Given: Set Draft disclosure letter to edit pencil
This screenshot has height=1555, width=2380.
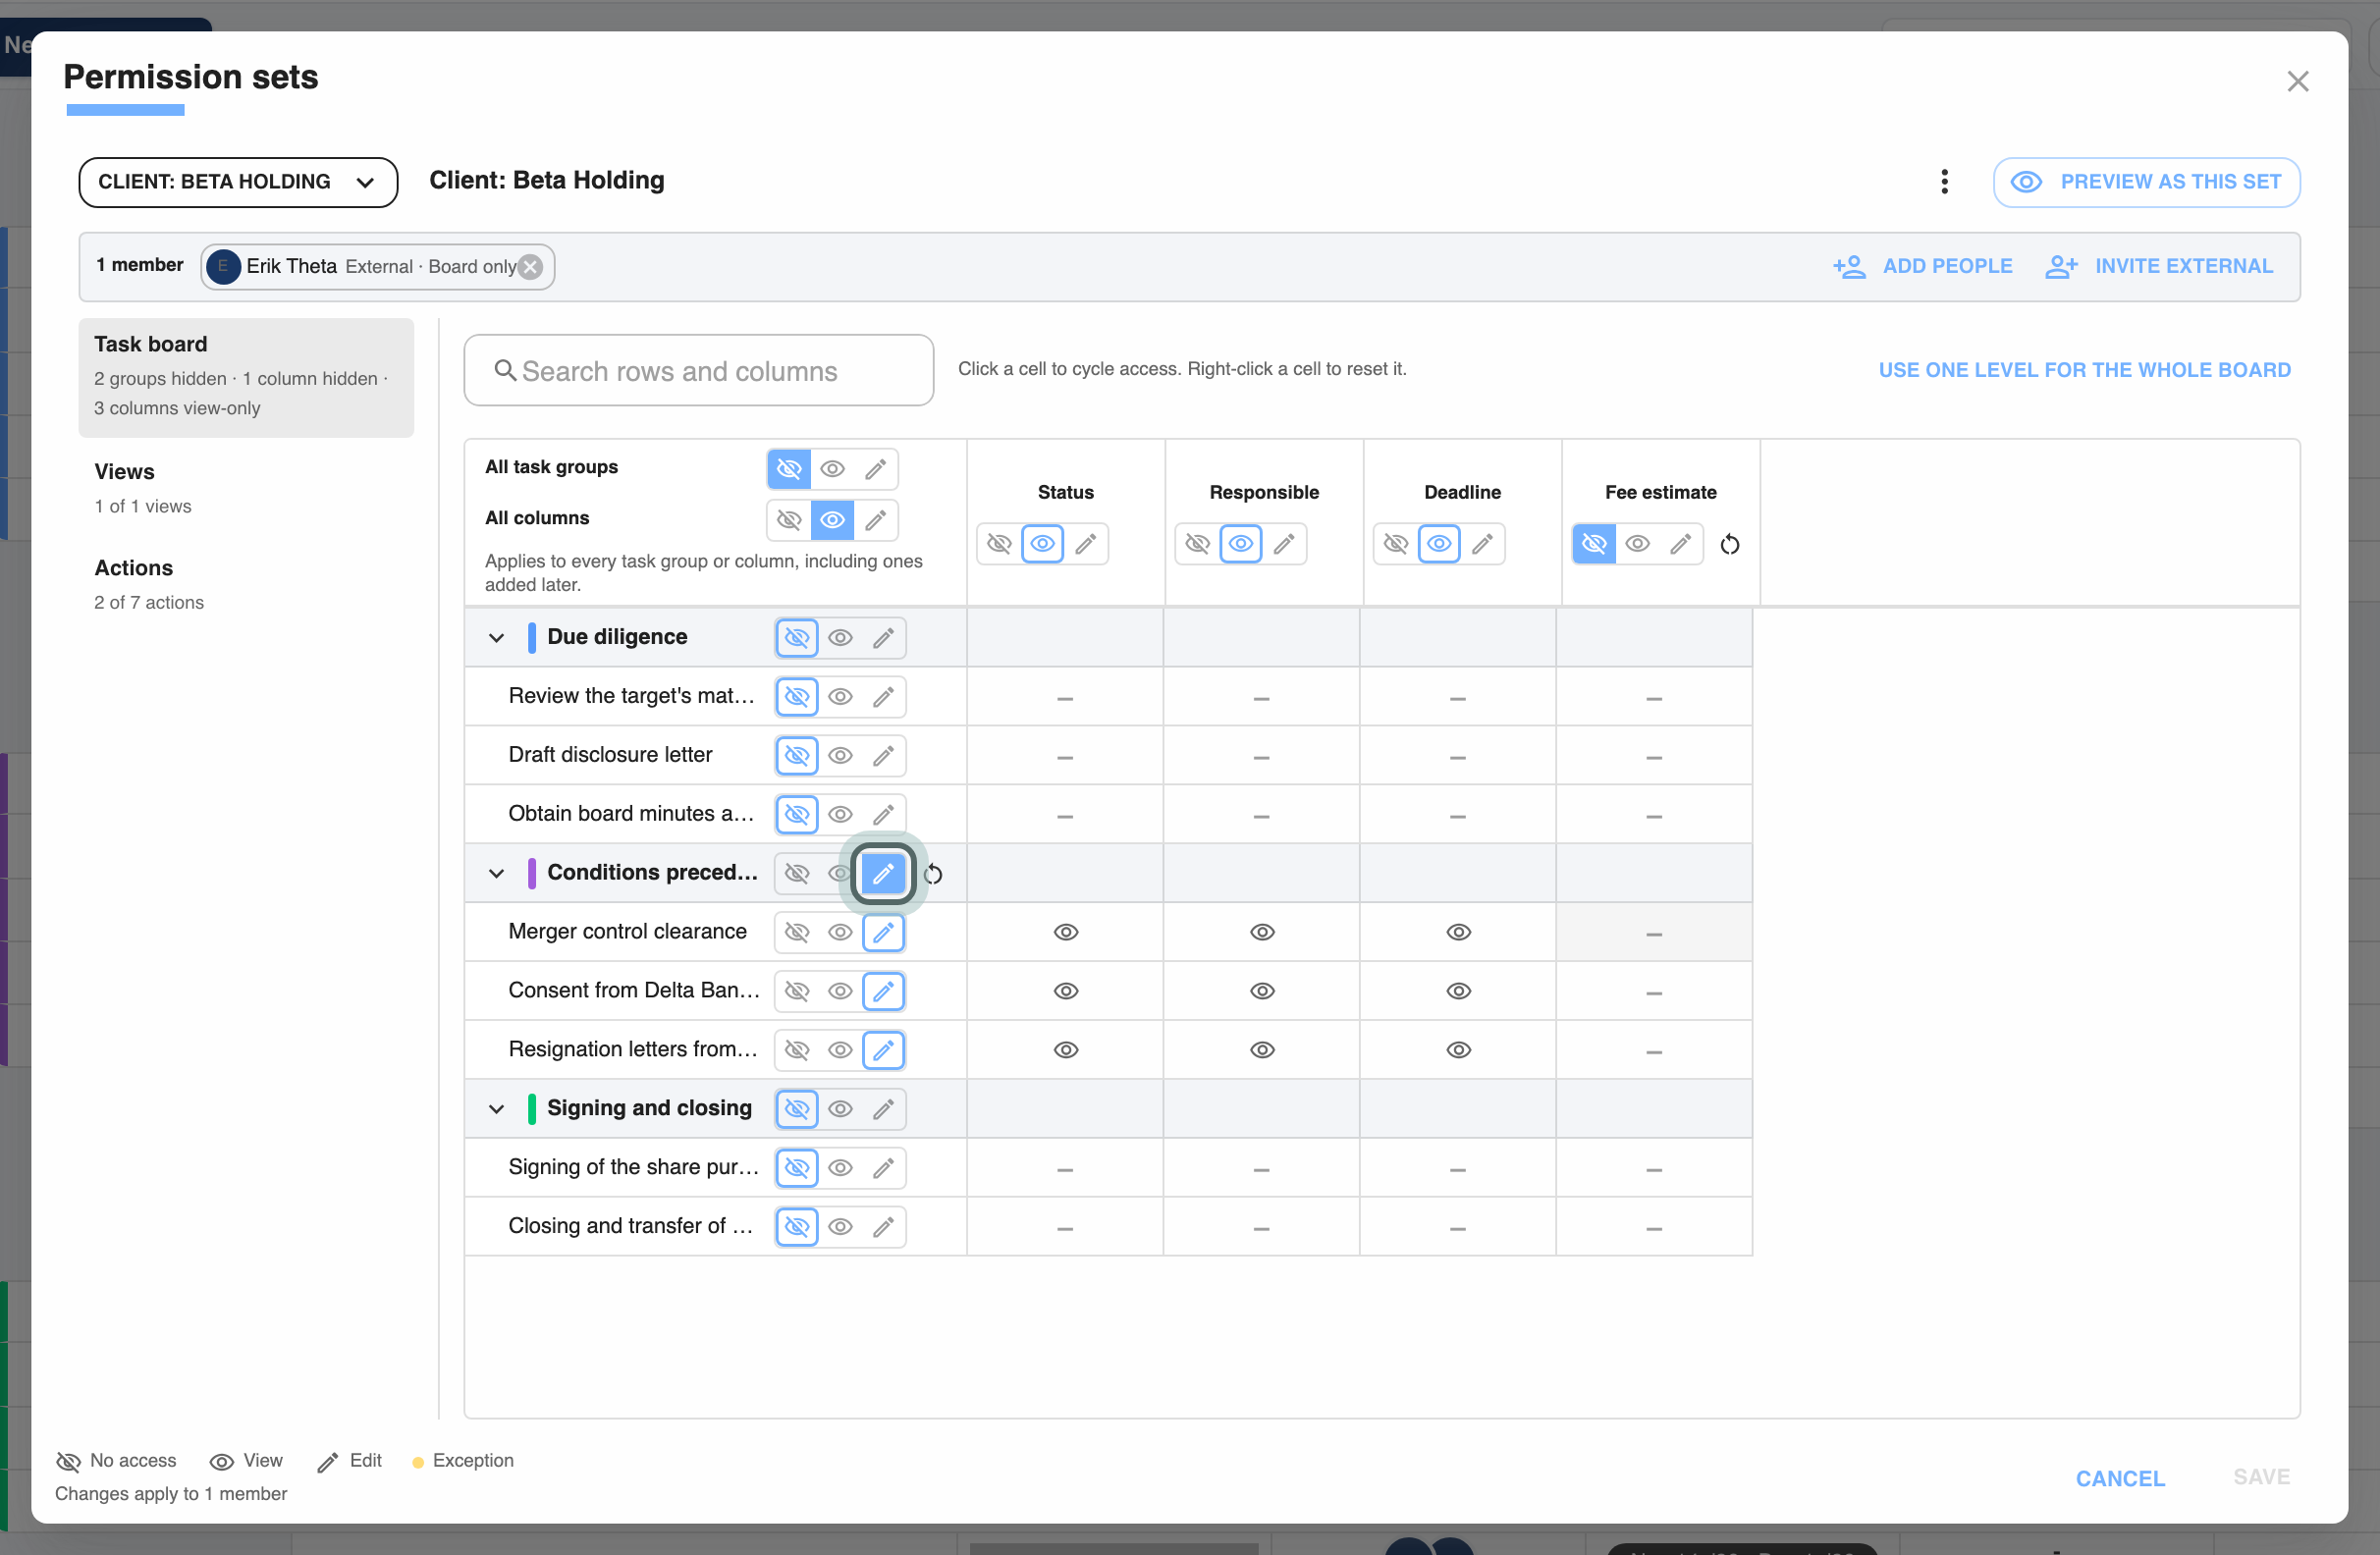Looking at the screenshot, I should click(x=883, y=756).
